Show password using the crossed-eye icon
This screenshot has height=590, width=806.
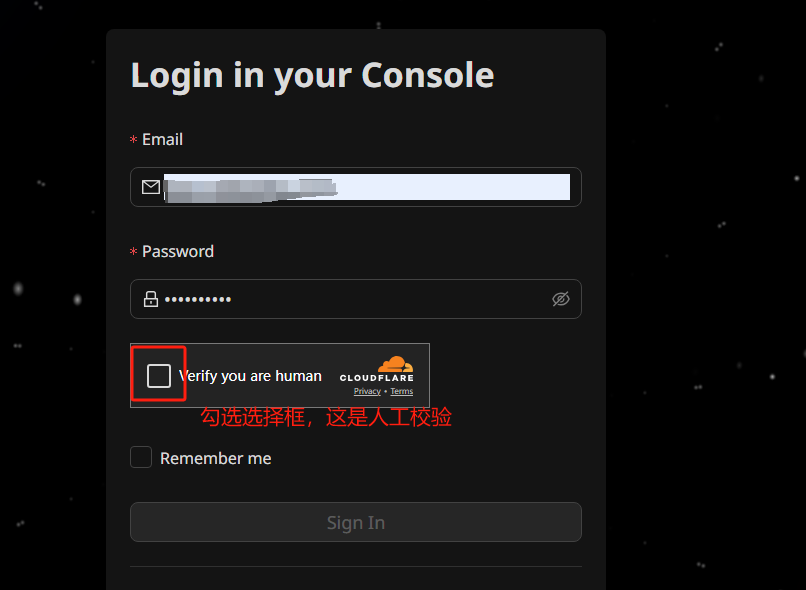560,299
